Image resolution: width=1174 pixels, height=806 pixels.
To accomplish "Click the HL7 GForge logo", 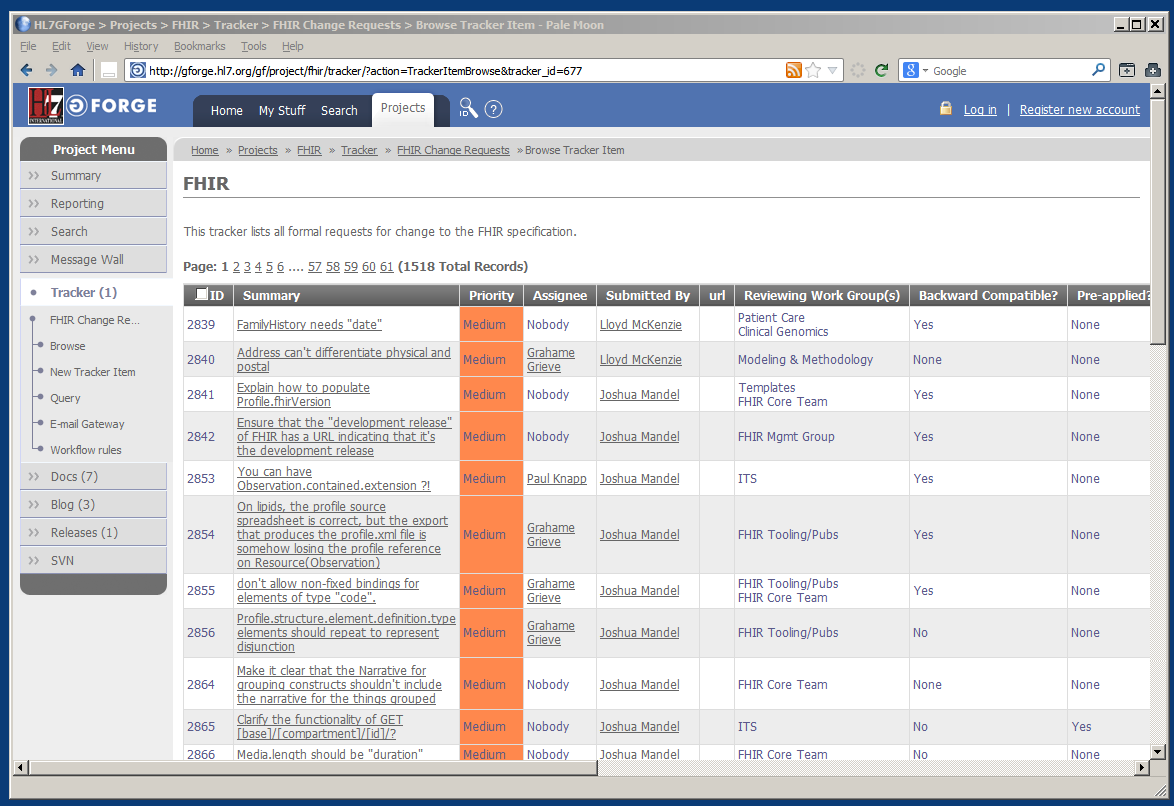I will click(x=93, y=106).
